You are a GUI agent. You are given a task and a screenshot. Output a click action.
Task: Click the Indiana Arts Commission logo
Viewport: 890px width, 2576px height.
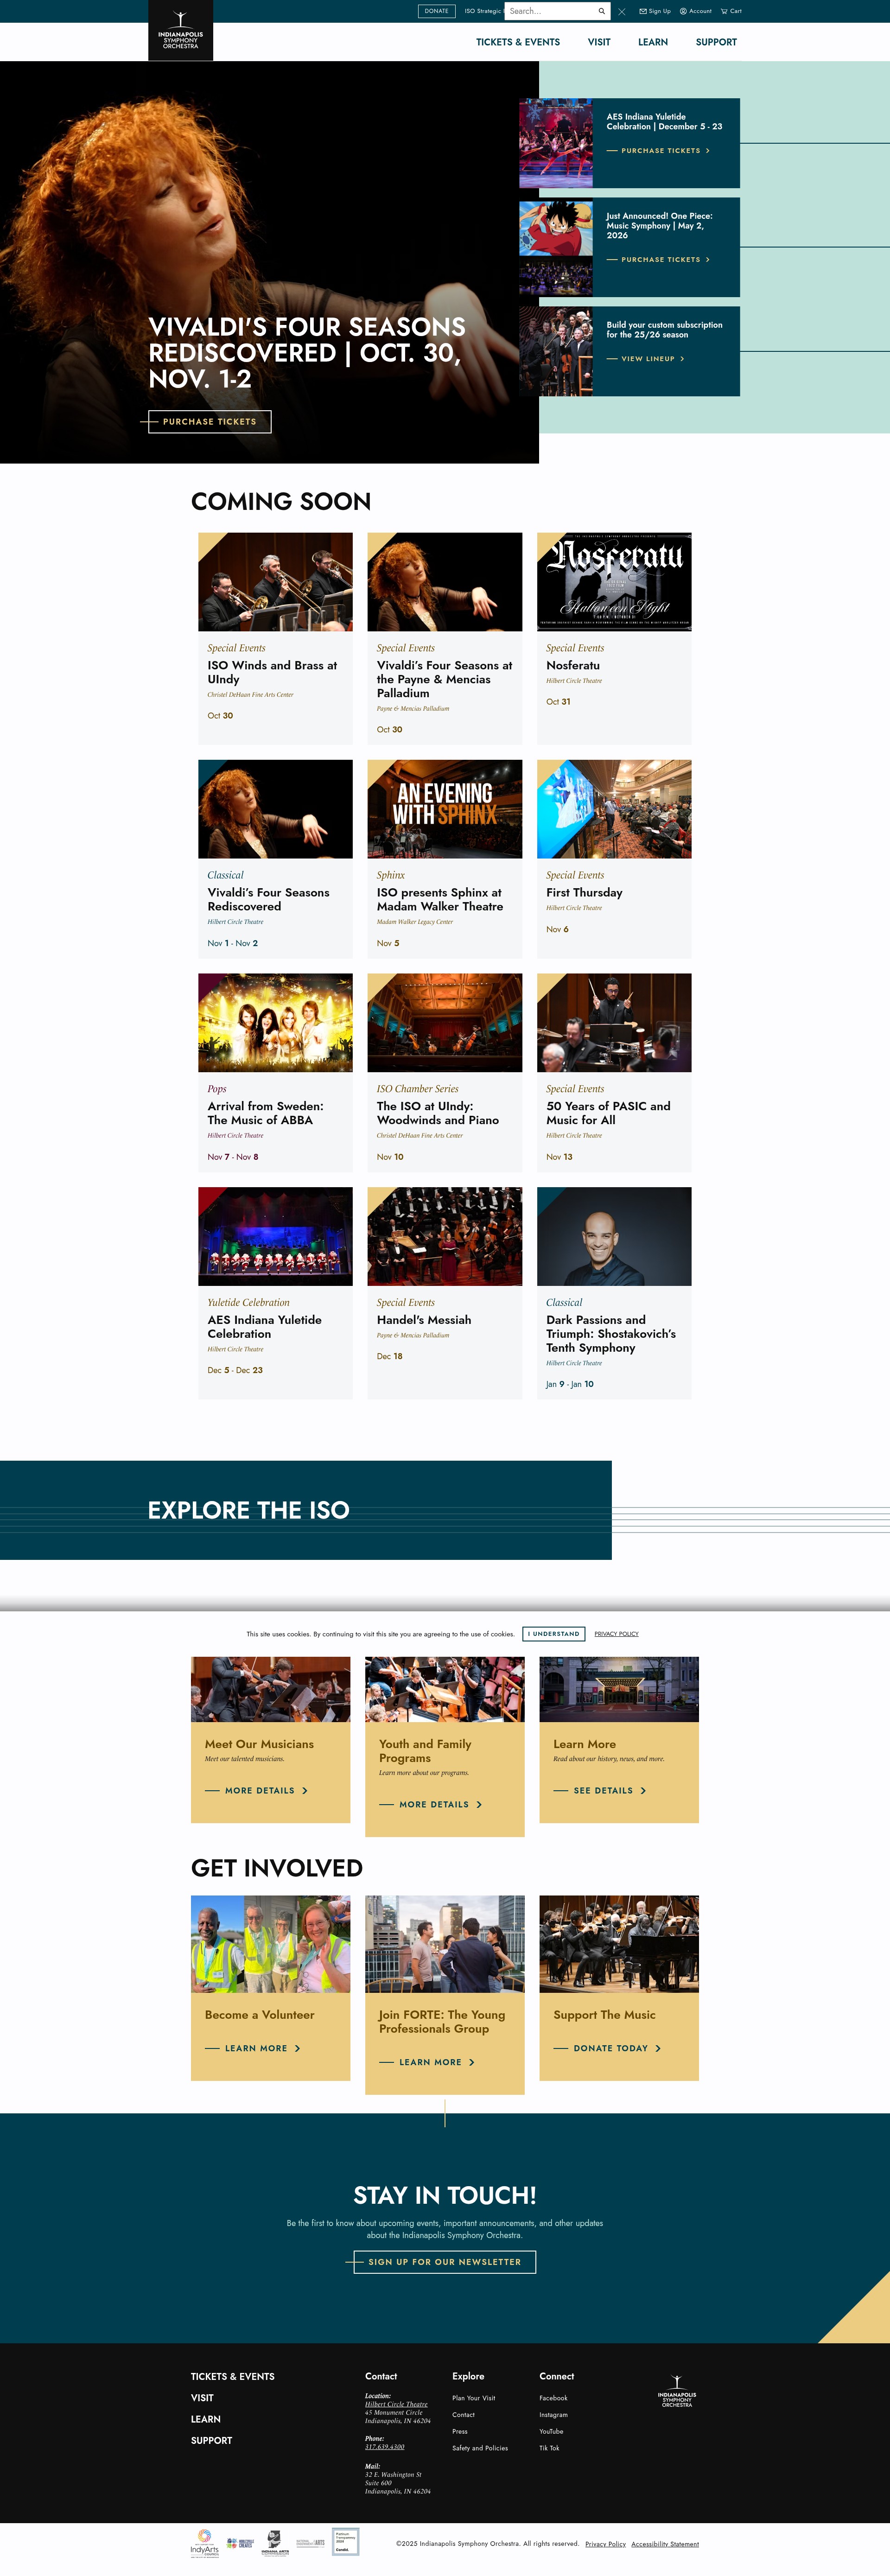(275, 2543)
